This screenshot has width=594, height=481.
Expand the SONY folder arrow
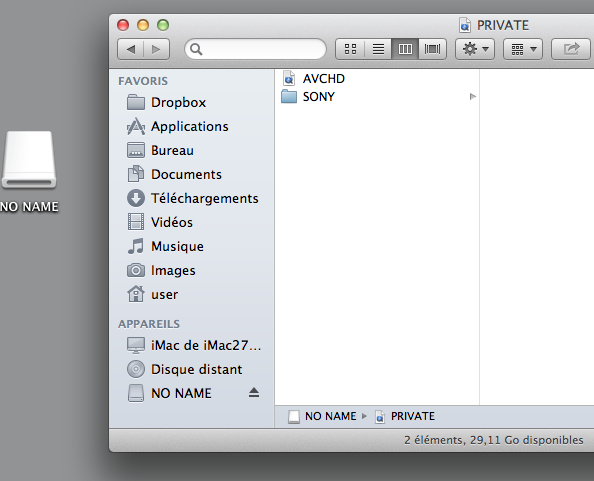coord(472,97)
